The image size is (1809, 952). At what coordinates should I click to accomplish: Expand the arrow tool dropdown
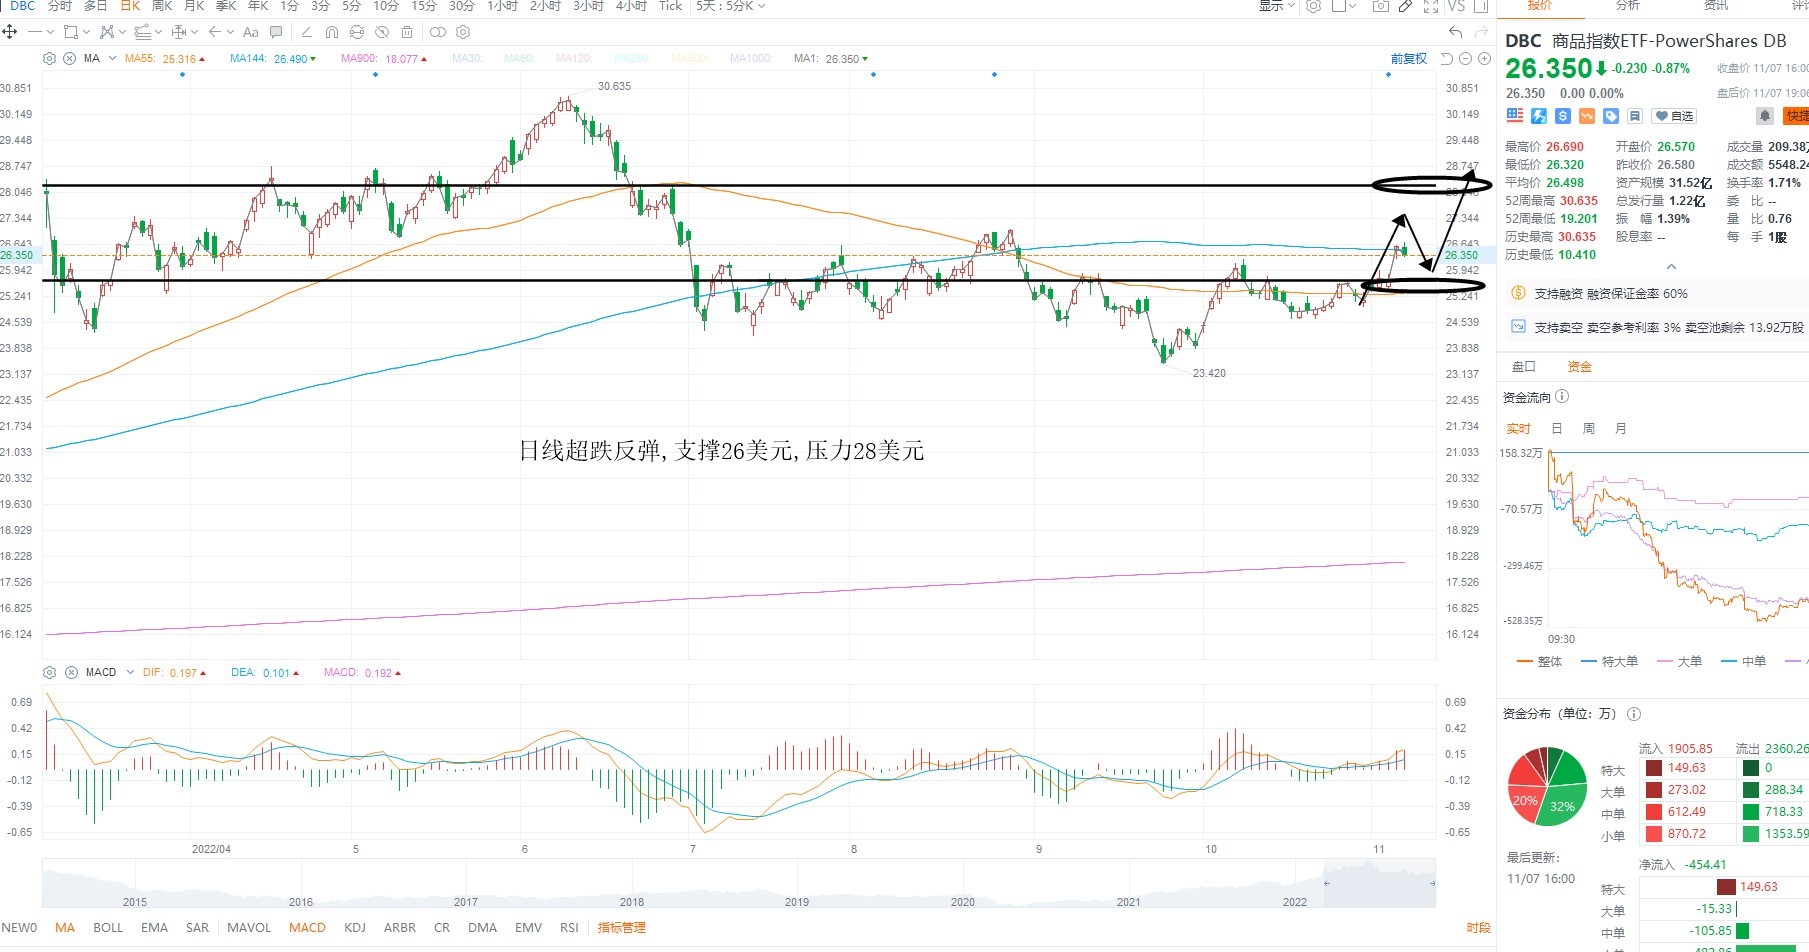point(230,32)
